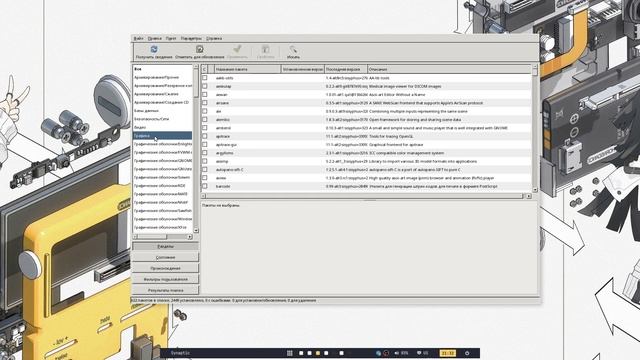Toggle the status box for aewan
Viewport: 640px width, 360px height.
[x=205, y=94]
